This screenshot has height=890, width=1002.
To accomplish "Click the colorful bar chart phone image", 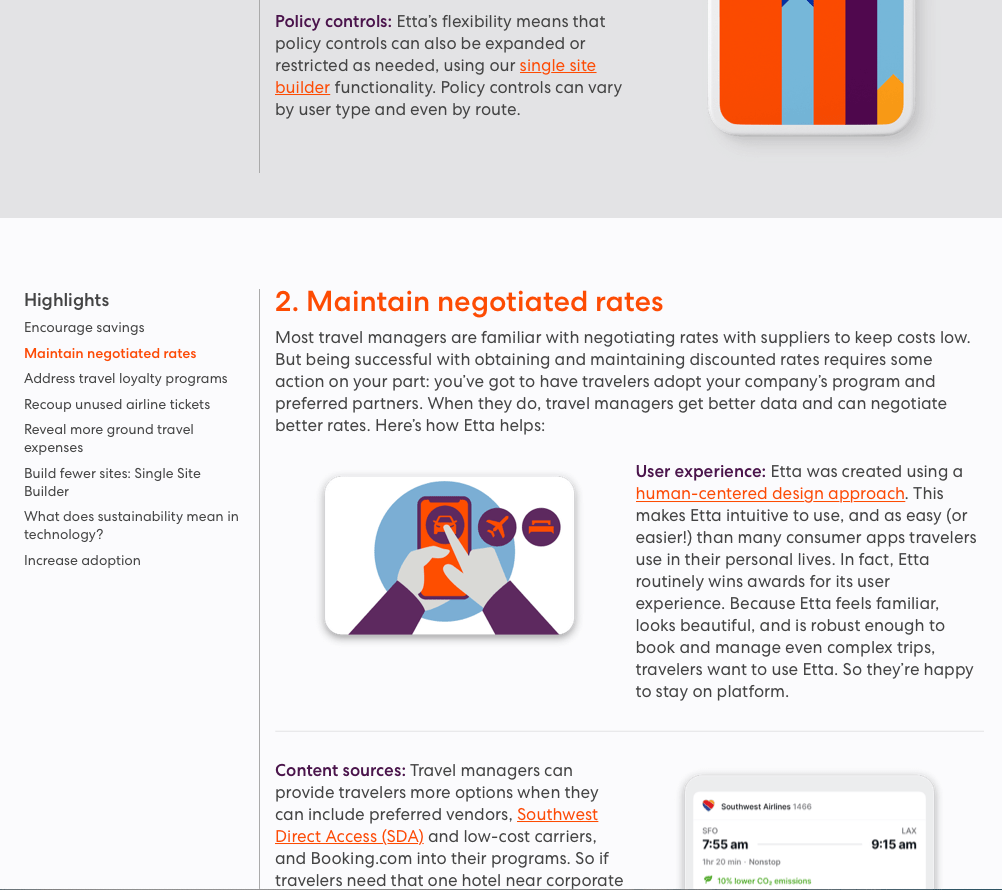I will [811, 62].
